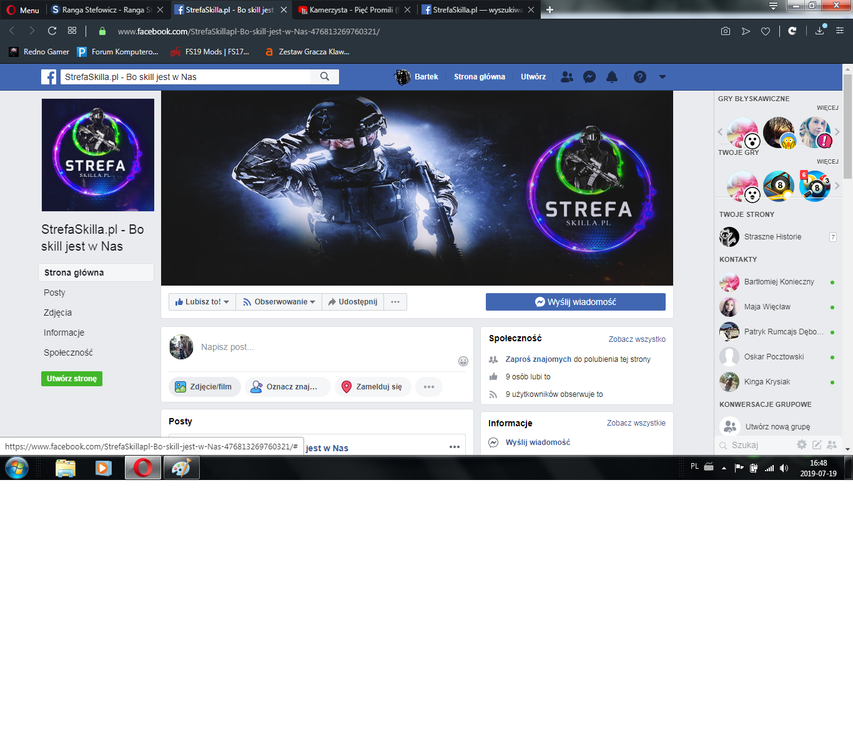Click the Udostępnij share button
The width and height of the screenshot is (853, 750).
point(353,302)
